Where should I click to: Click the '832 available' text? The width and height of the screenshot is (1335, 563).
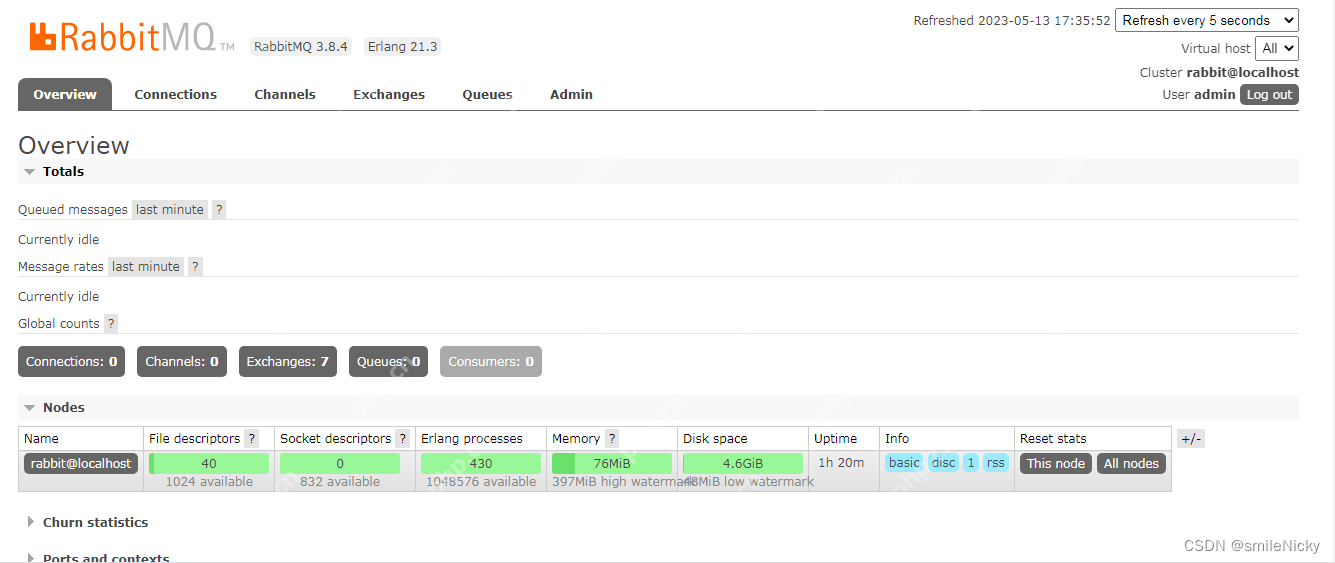340,482
